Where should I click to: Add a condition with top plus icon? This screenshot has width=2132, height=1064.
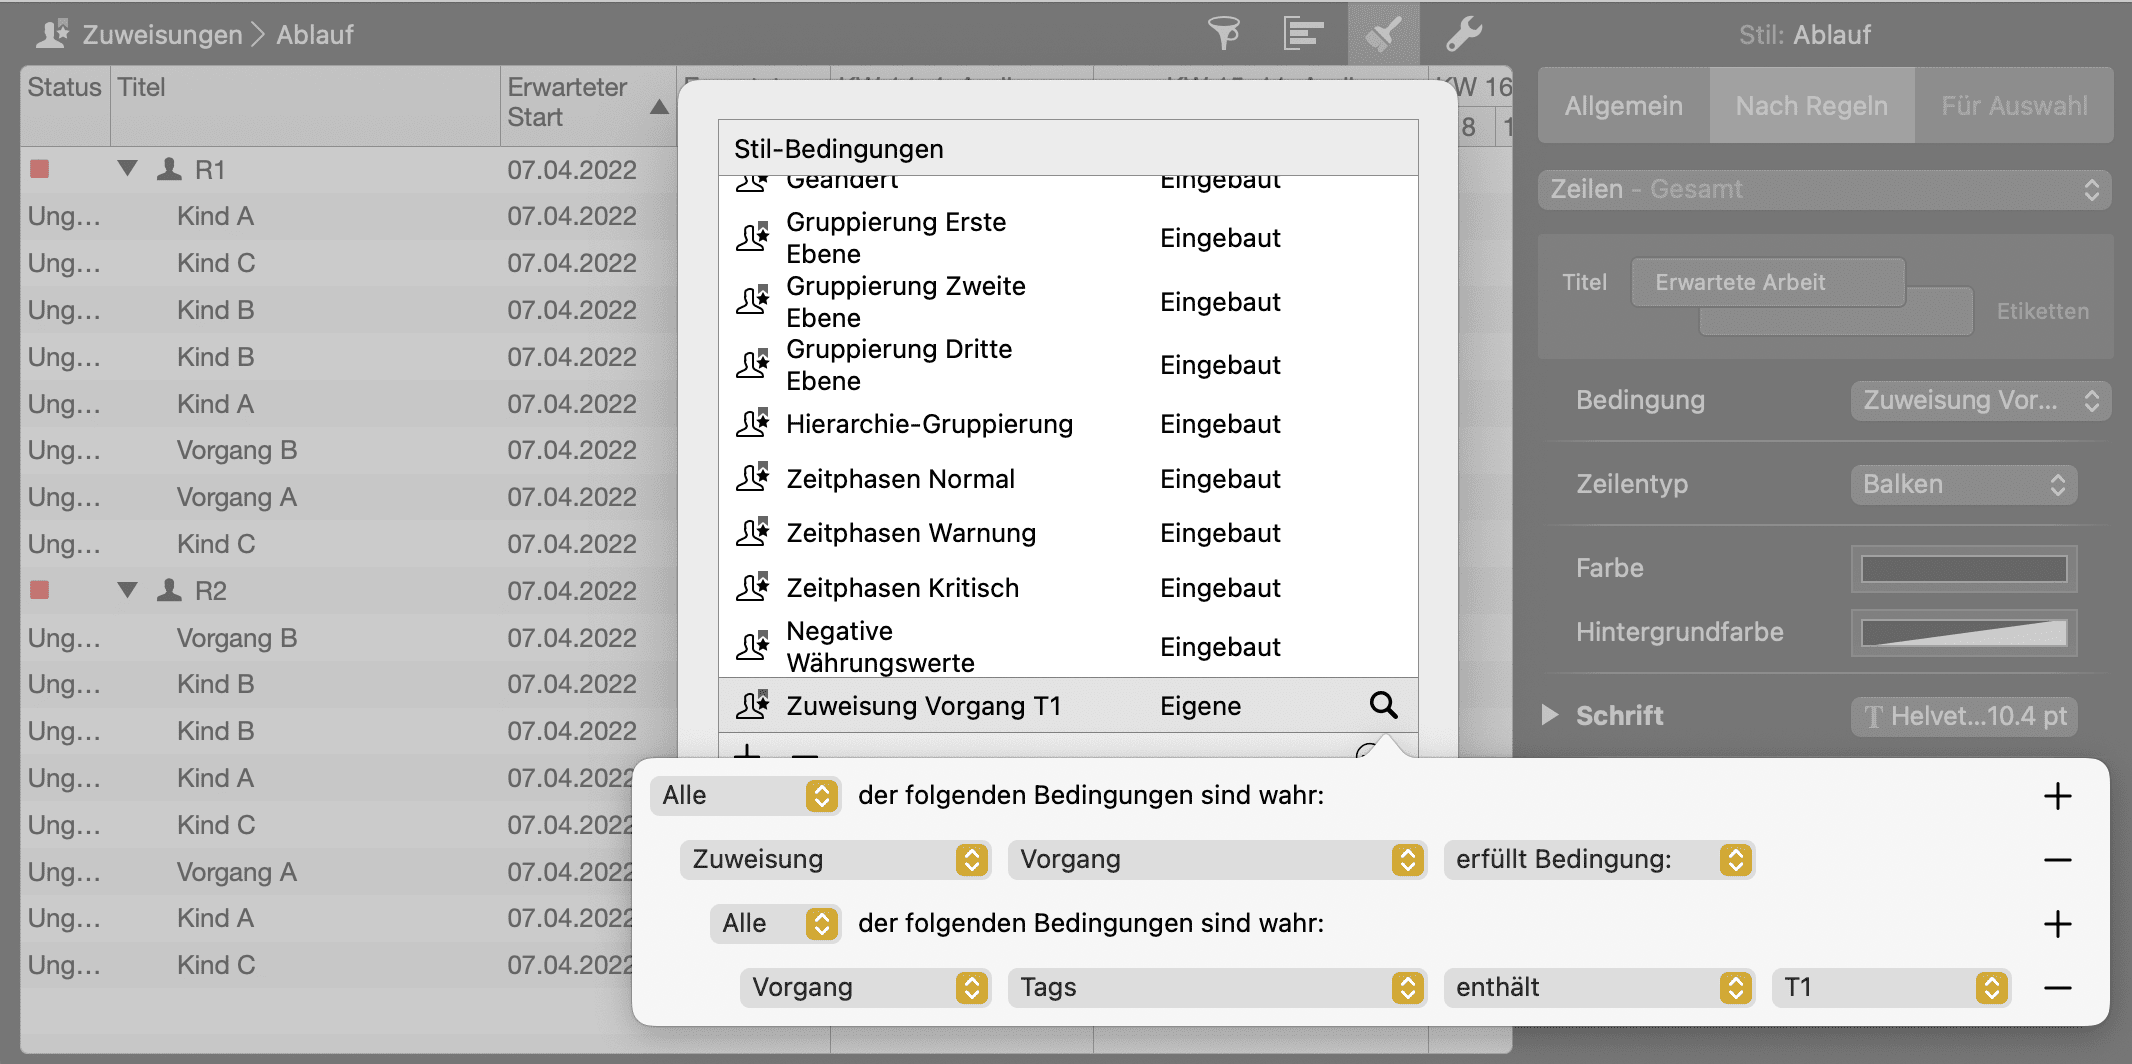coord(2057,796)
